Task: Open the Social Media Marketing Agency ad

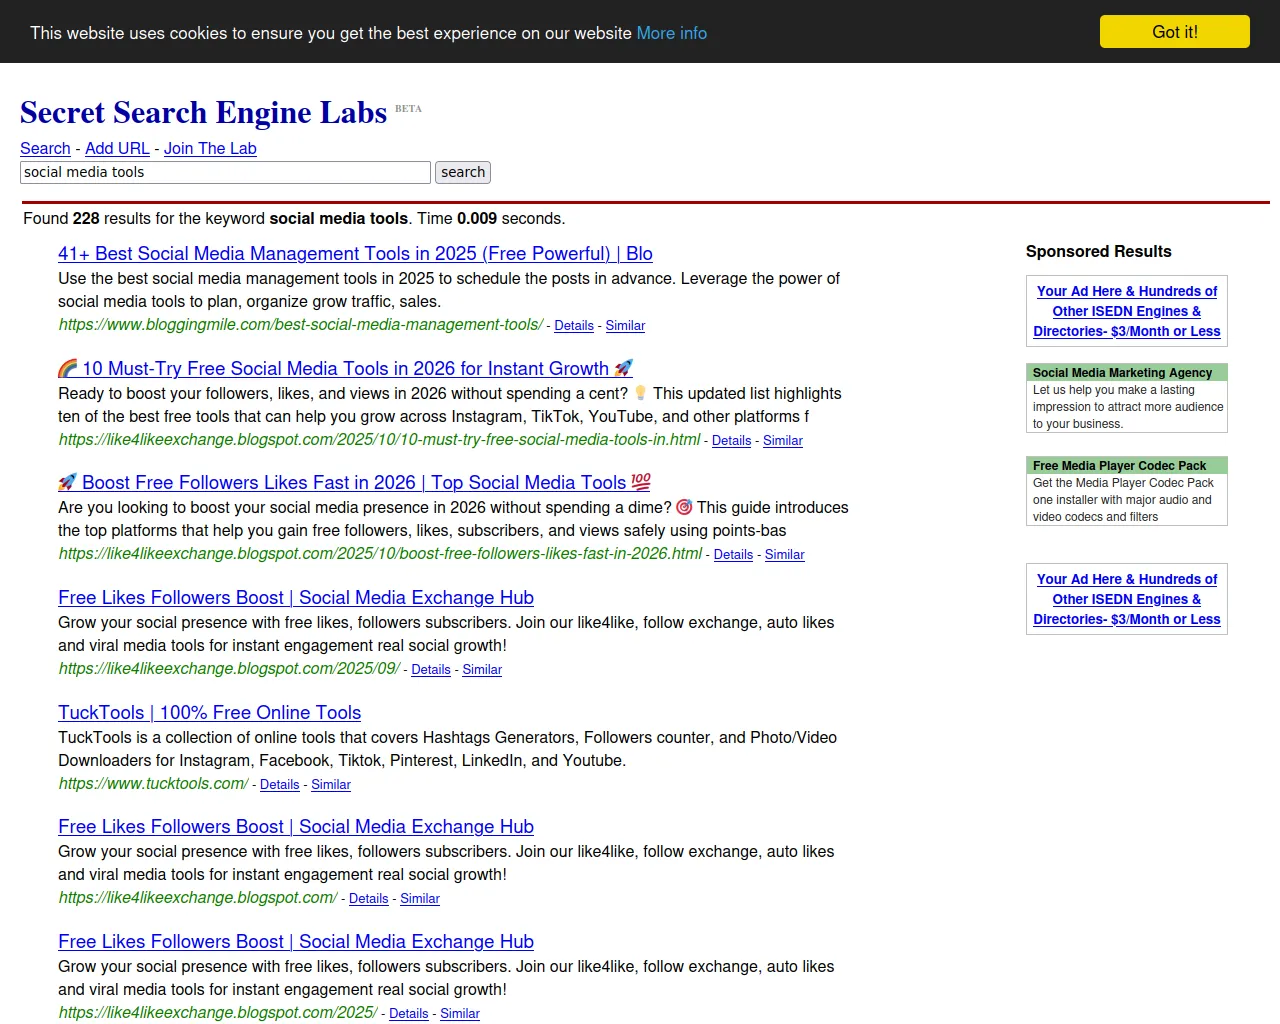Action: (x=1122, y=373)
